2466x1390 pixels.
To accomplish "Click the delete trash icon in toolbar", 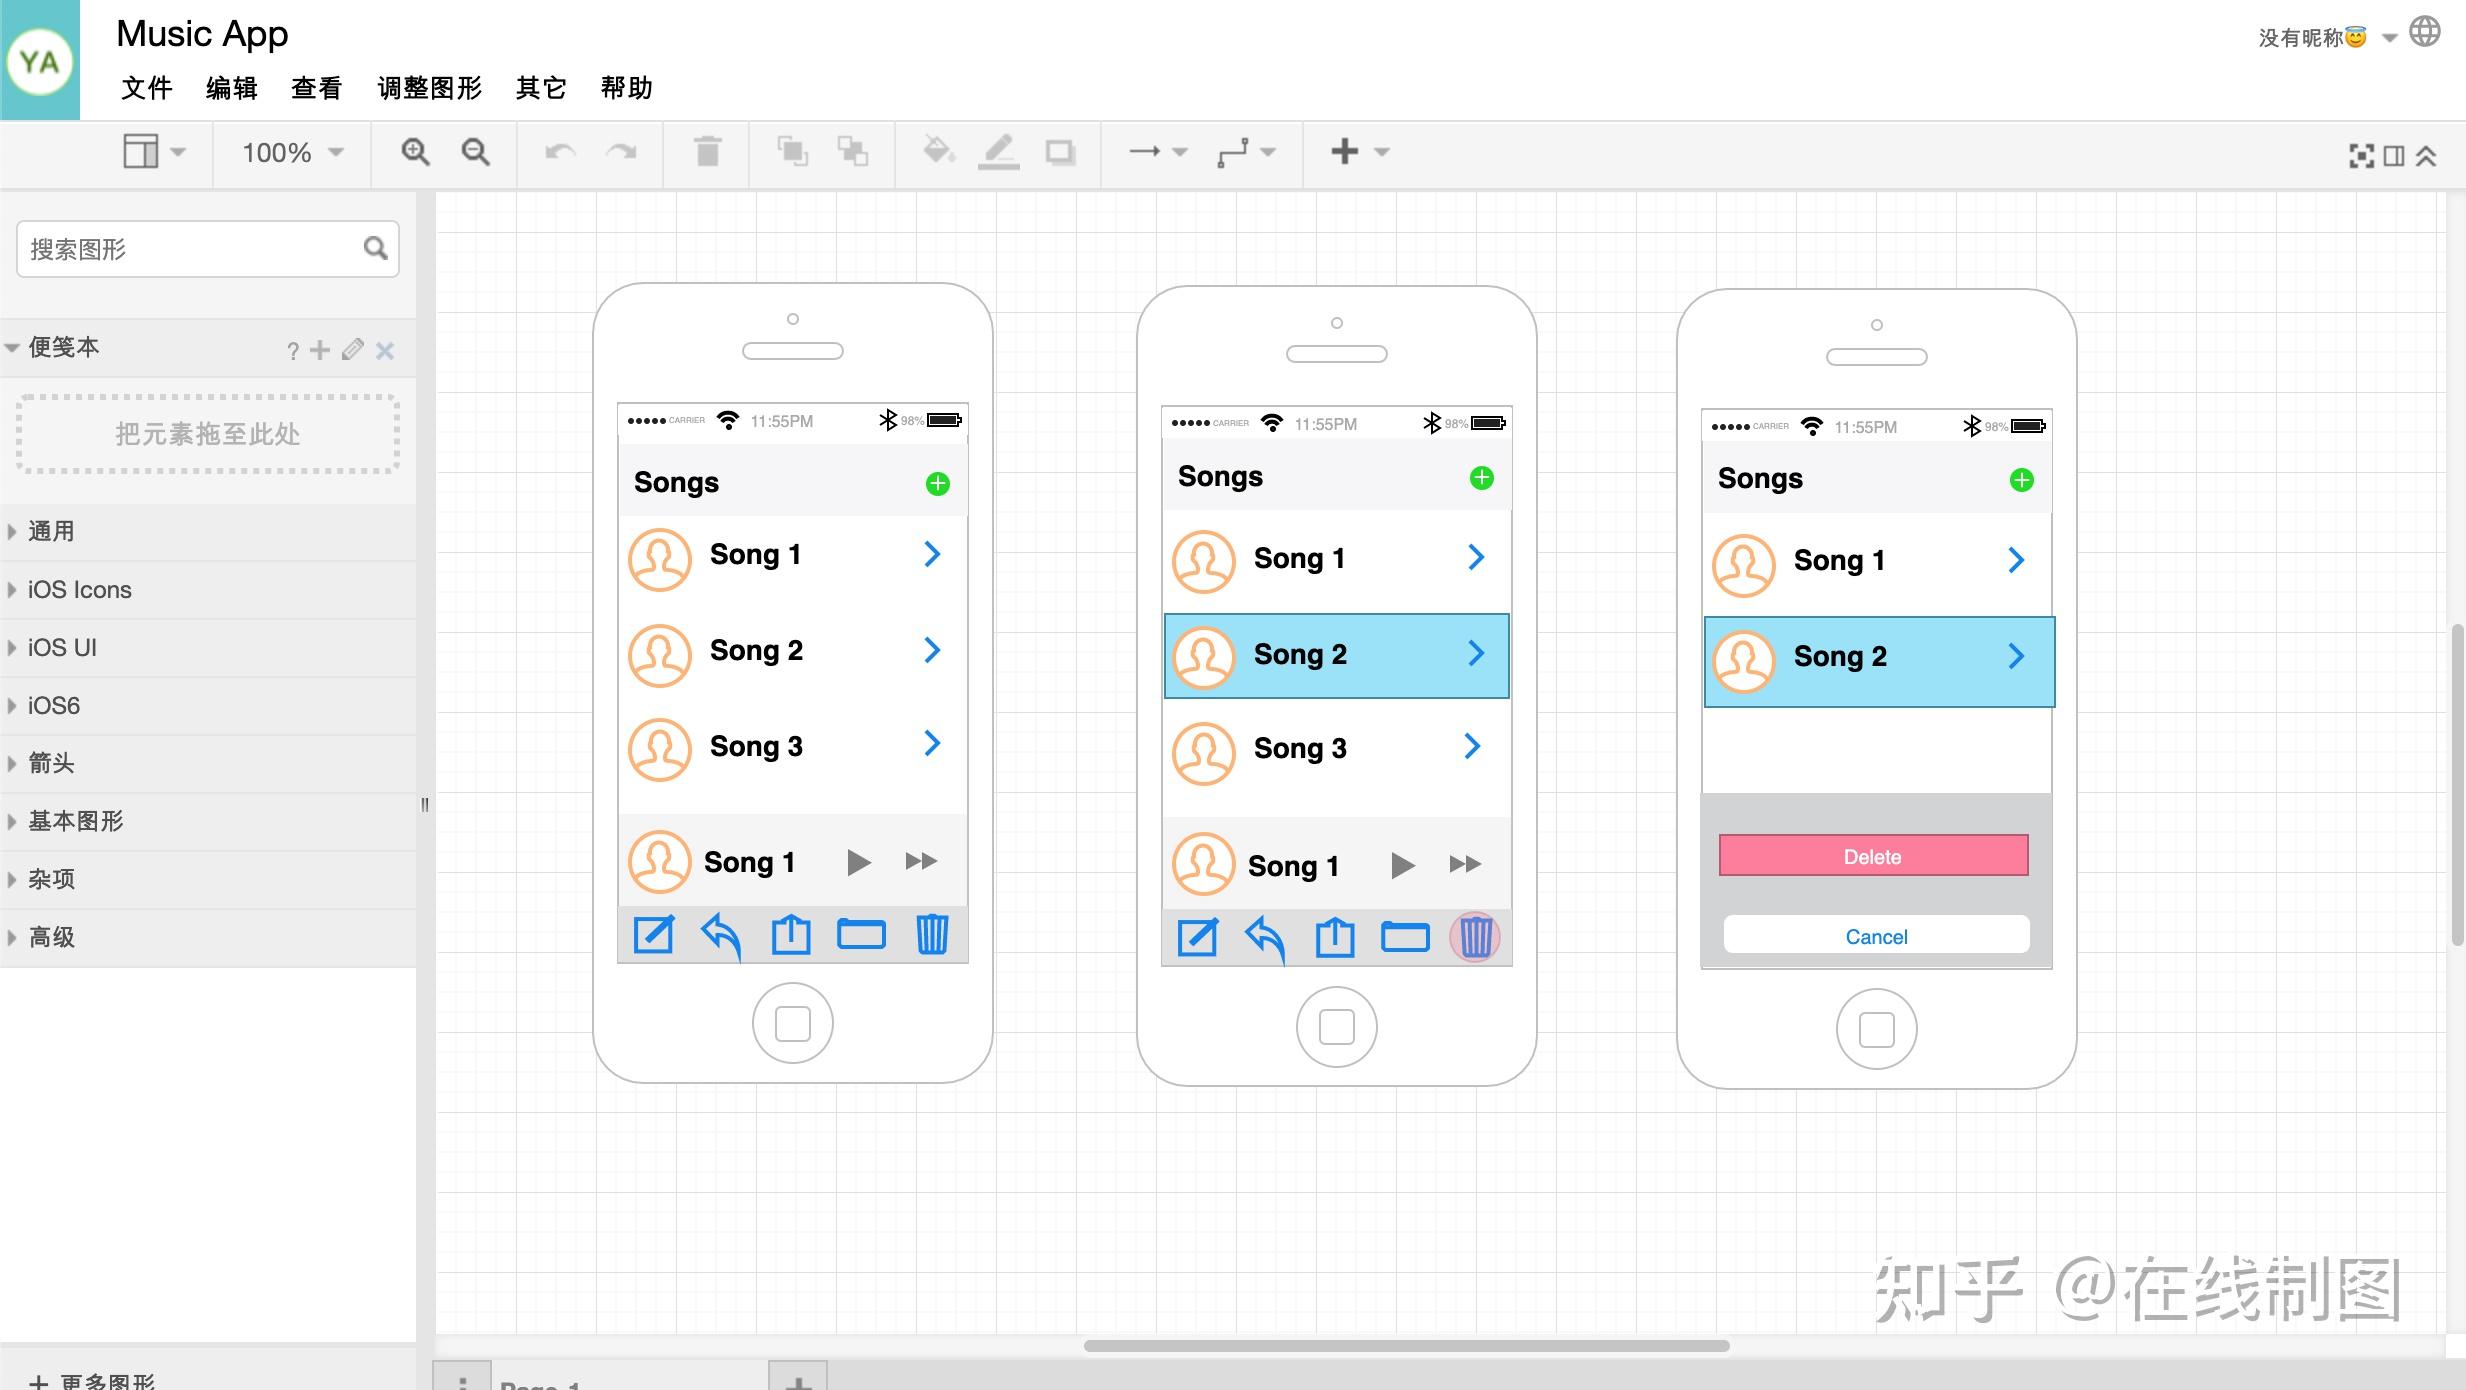I will point(707,152).
